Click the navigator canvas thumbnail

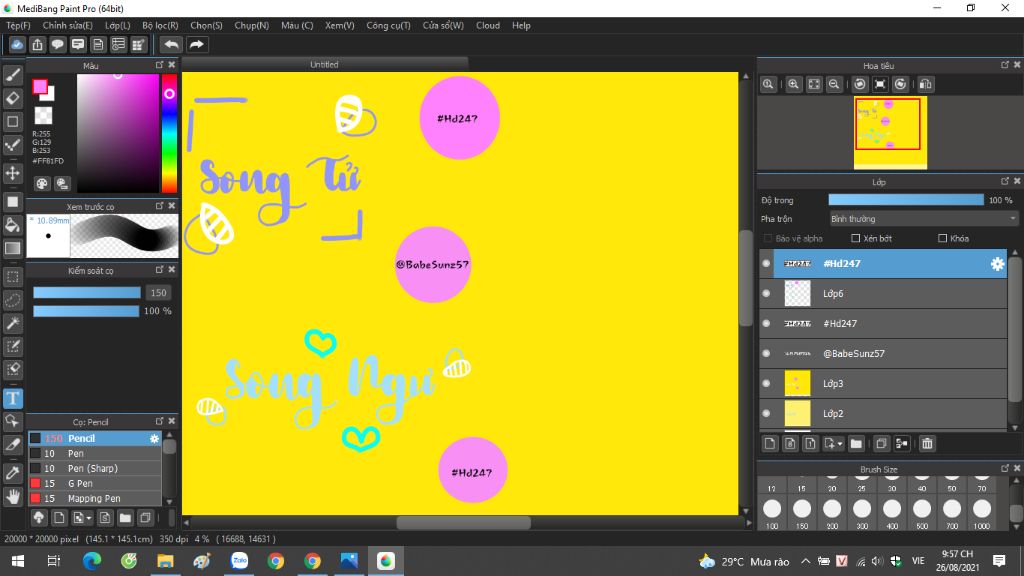pos(890,133)
